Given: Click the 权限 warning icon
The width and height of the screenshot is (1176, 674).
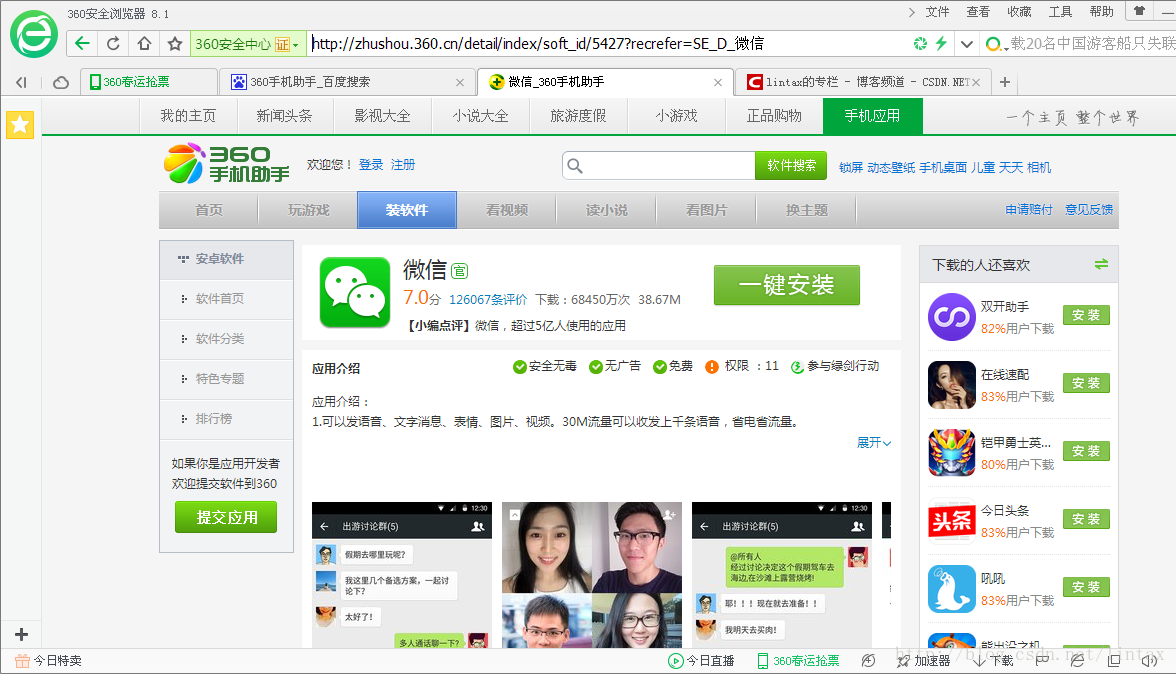Looking at the screenshot, I should coord(712,367).
